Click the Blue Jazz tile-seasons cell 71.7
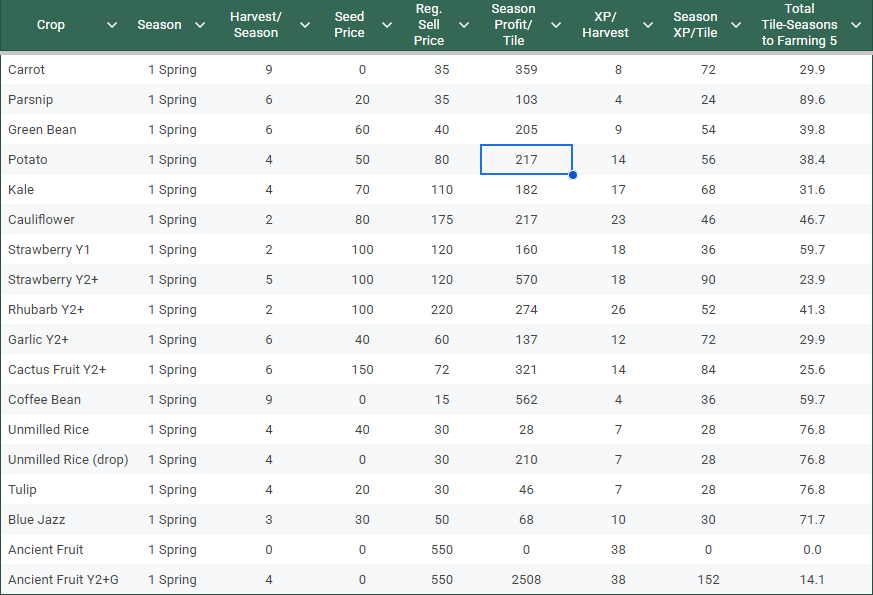Screen dimensions: 873x595 (813, 520)
